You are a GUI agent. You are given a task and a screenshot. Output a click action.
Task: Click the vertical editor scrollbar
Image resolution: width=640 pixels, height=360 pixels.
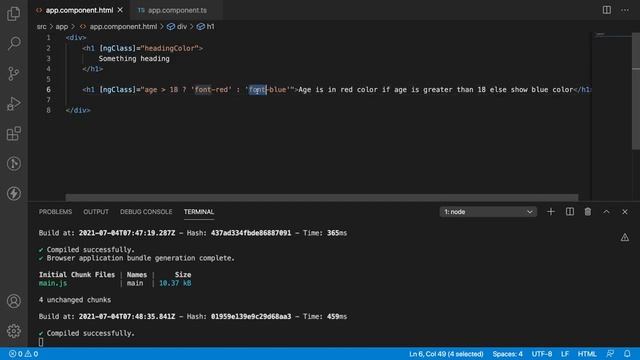tap(636, 91)
